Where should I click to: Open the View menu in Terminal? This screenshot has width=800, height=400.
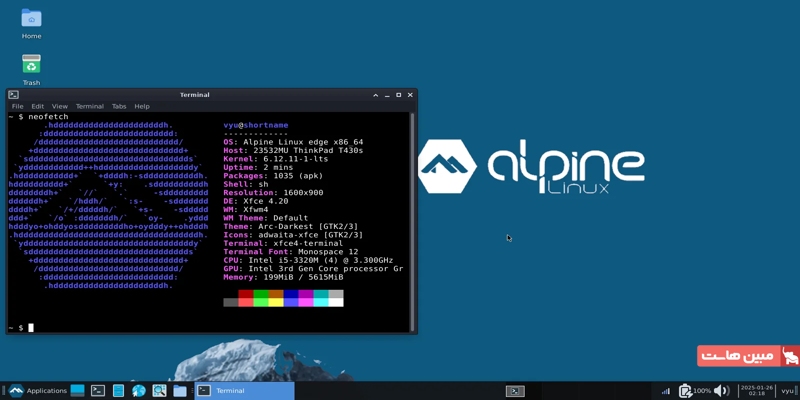(60, 106)
